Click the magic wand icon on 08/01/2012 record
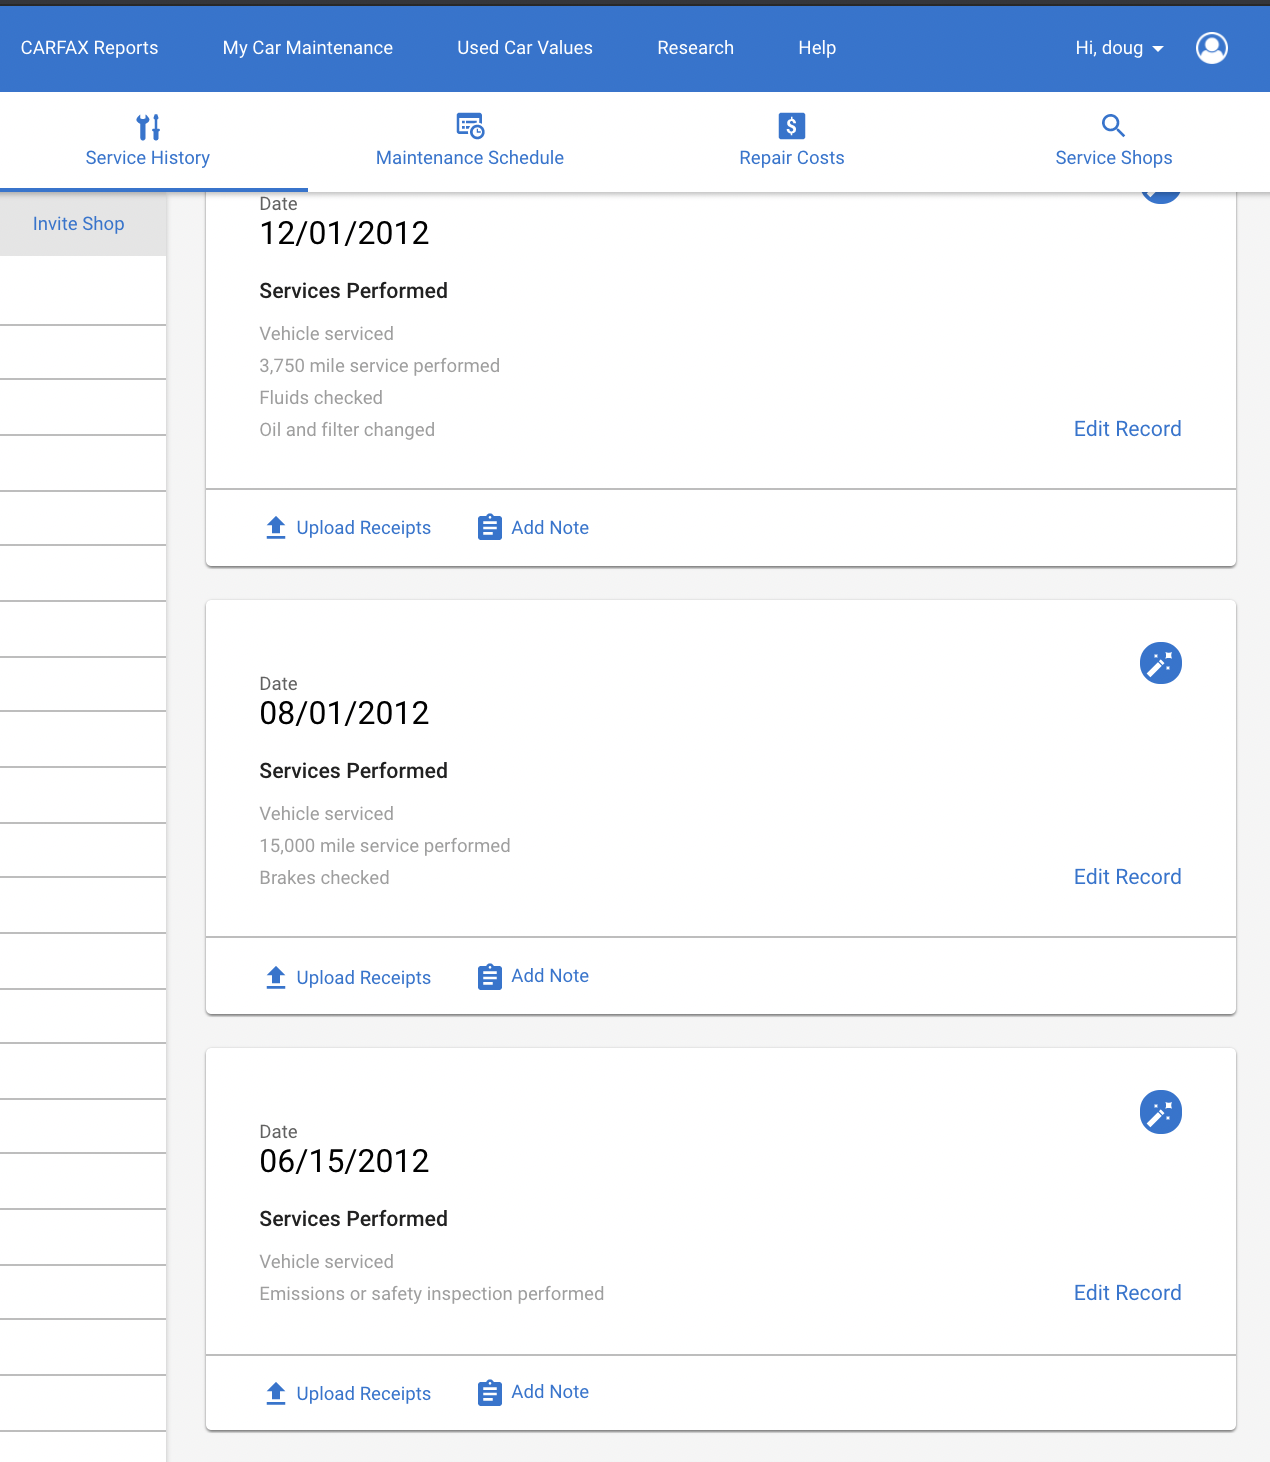 [1161, 663]
